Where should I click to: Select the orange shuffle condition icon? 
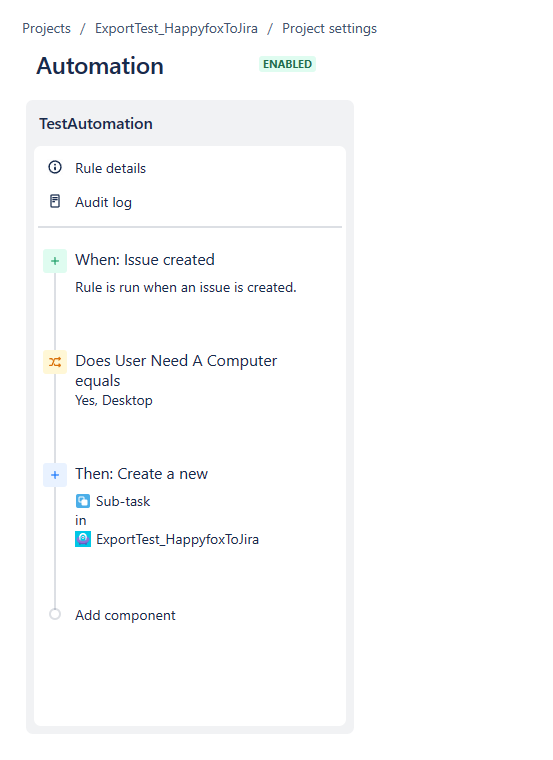pos(55,362)
